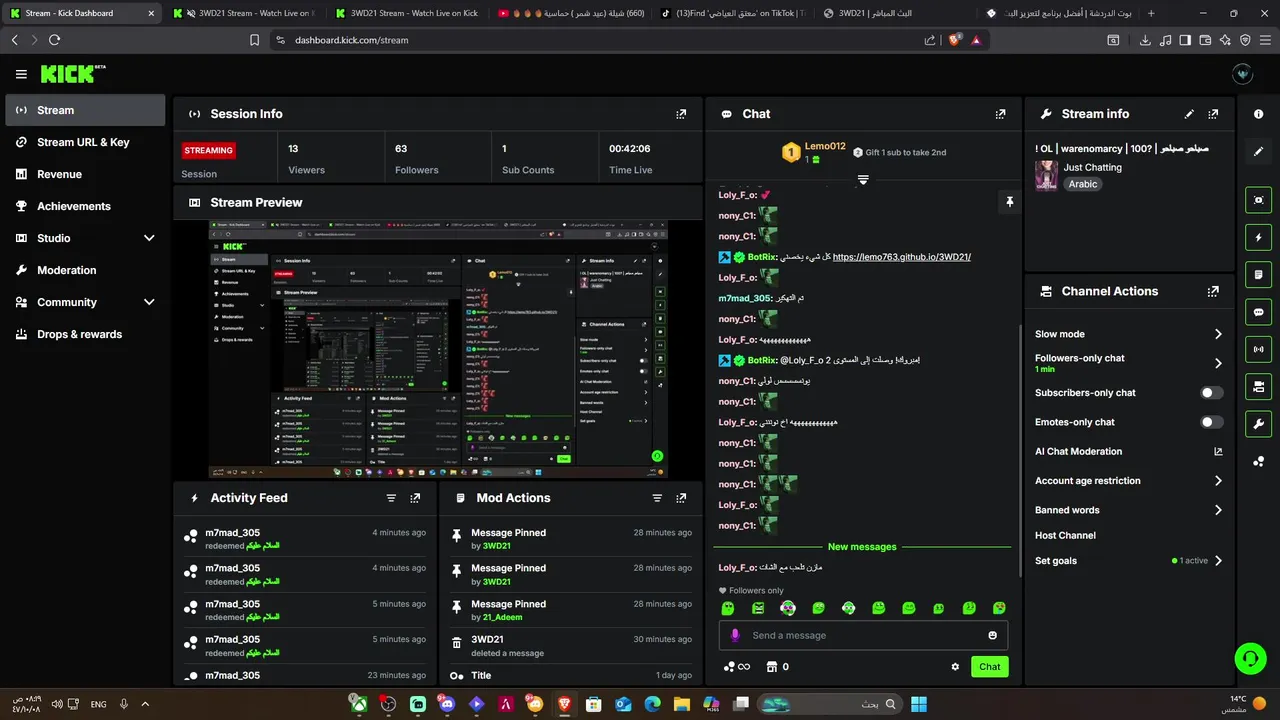
Task: Open the shop icon below the chat input
Action: coord(771,667)
